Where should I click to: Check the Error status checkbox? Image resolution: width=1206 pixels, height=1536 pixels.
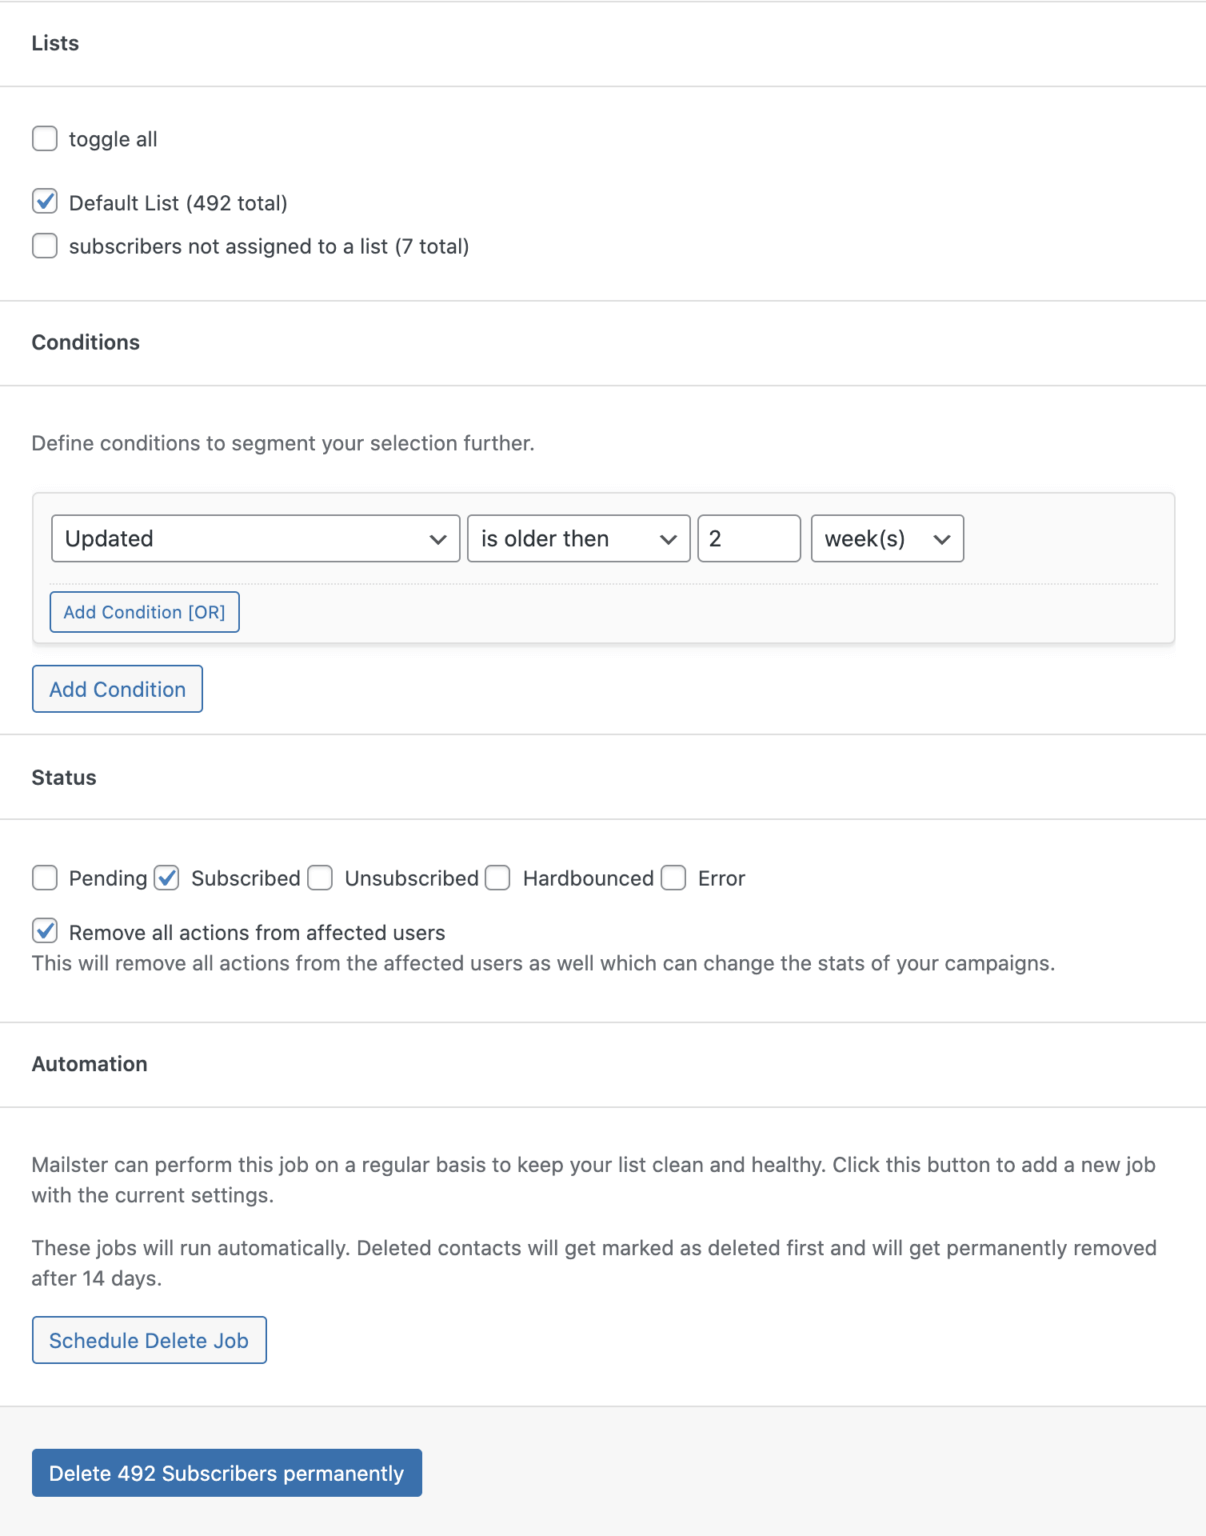672,877
